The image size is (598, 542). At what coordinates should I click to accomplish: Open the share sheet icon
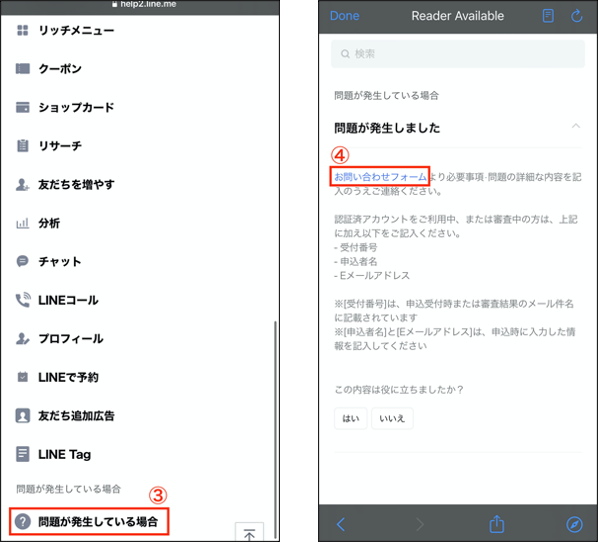tap(497, 523)
